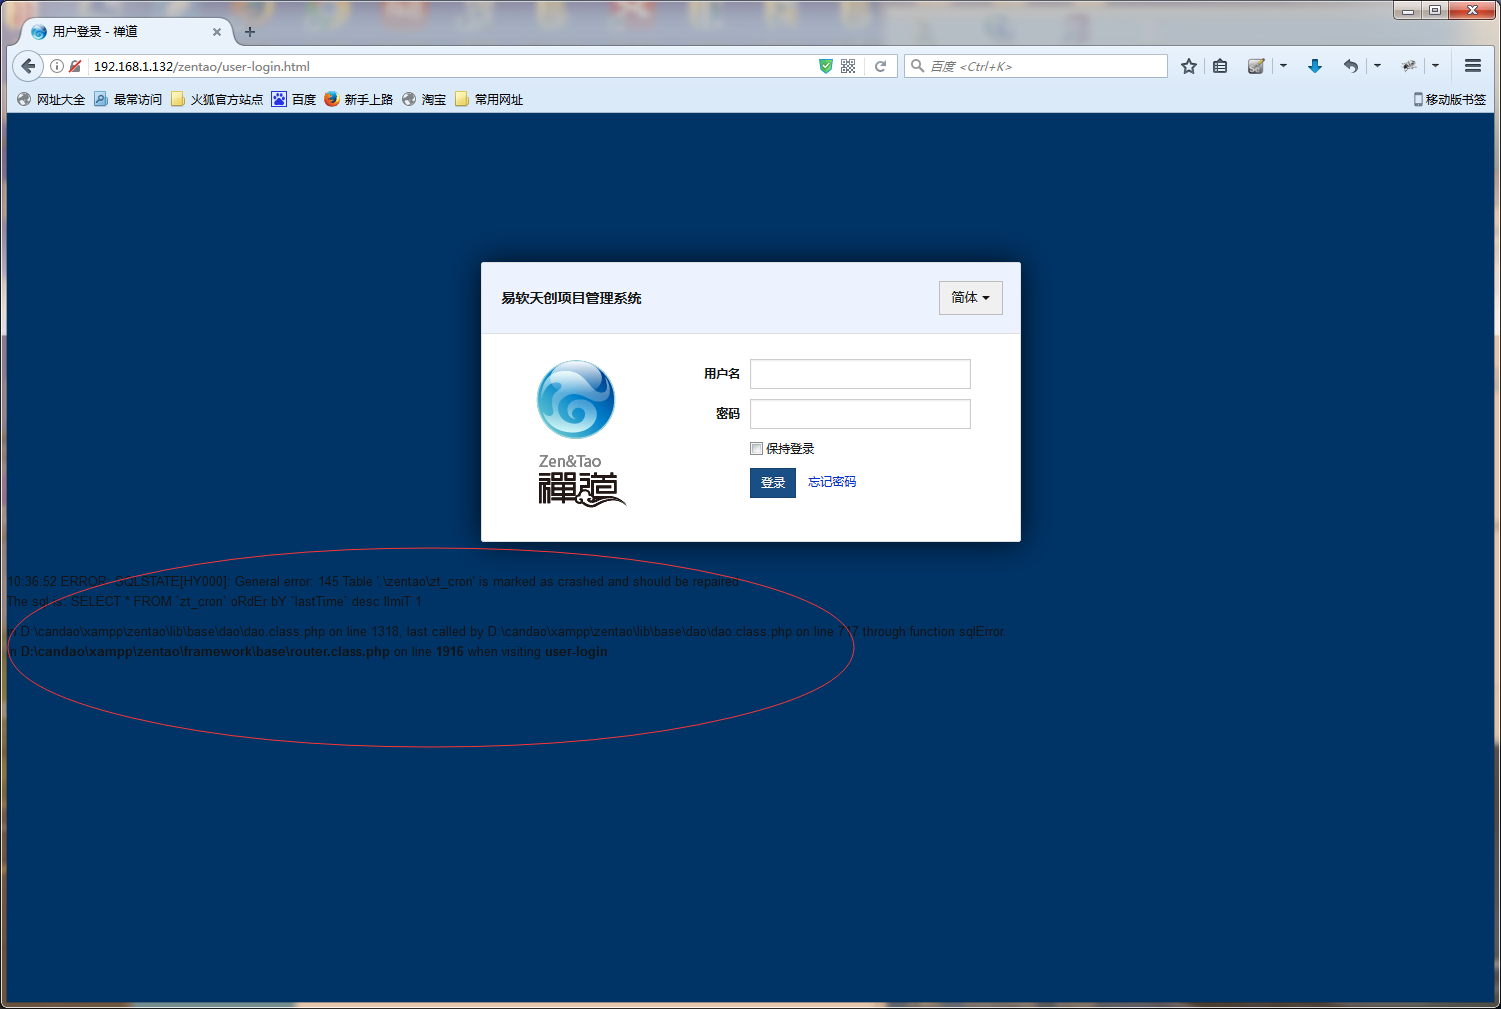Image resolution: width=1501 pixels, height=1009 pixels.
Task: Click the Zen&Tao swirl logo
Action: (x=576, y=399)
